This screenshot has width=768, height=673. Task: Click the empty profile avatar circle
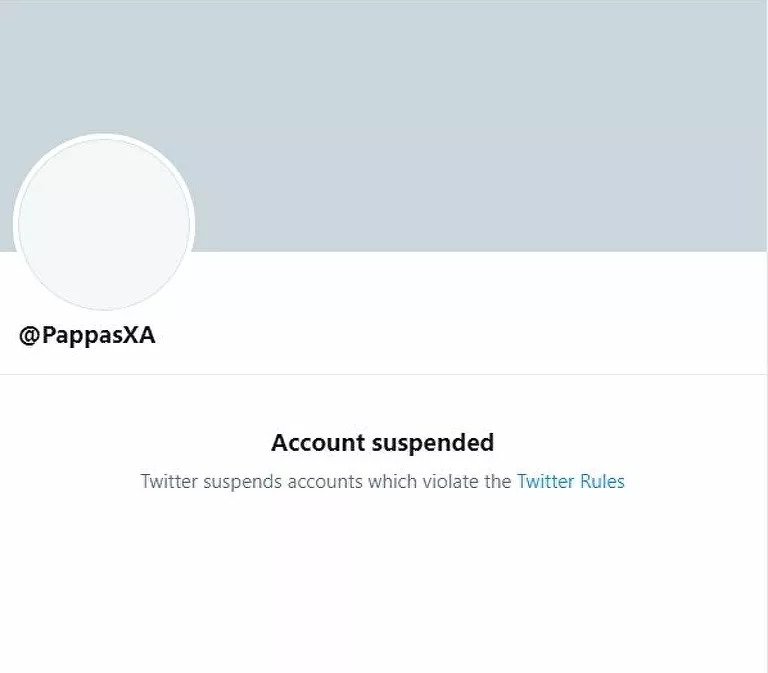point(104,224)
